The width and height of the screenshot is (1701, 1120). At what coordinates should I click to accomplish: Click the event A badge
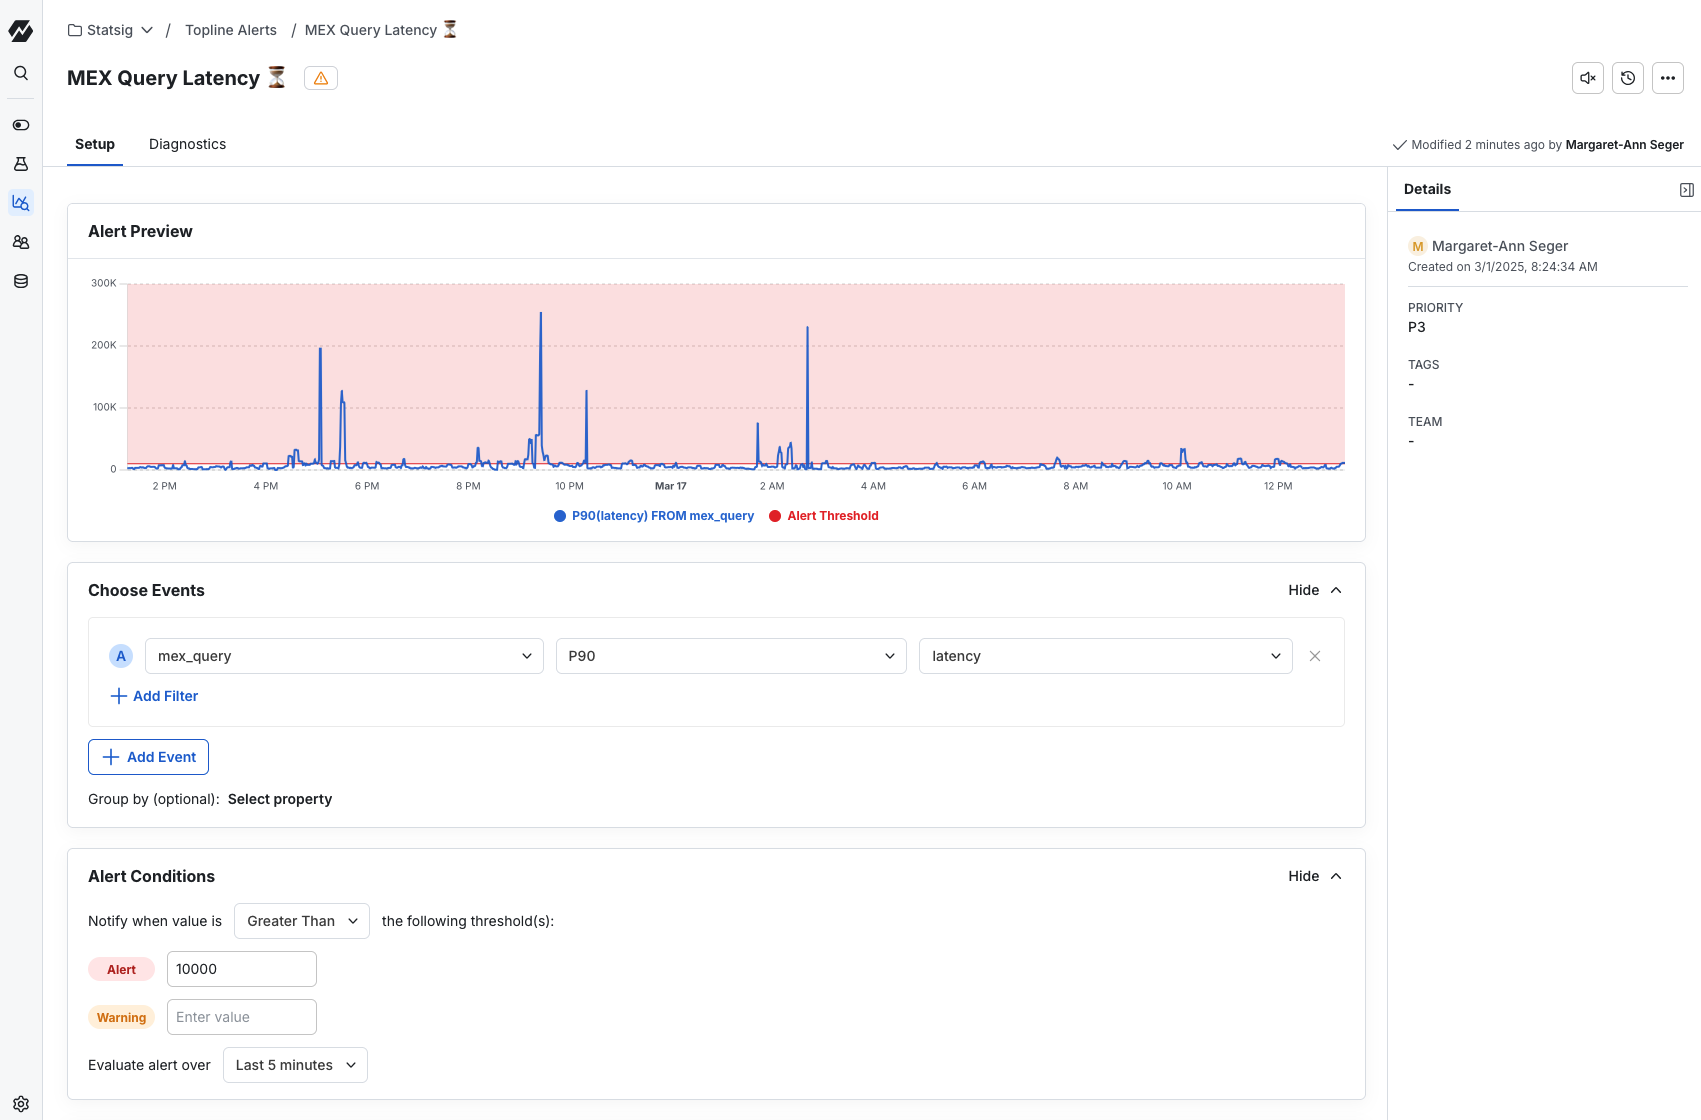[121, 656]
